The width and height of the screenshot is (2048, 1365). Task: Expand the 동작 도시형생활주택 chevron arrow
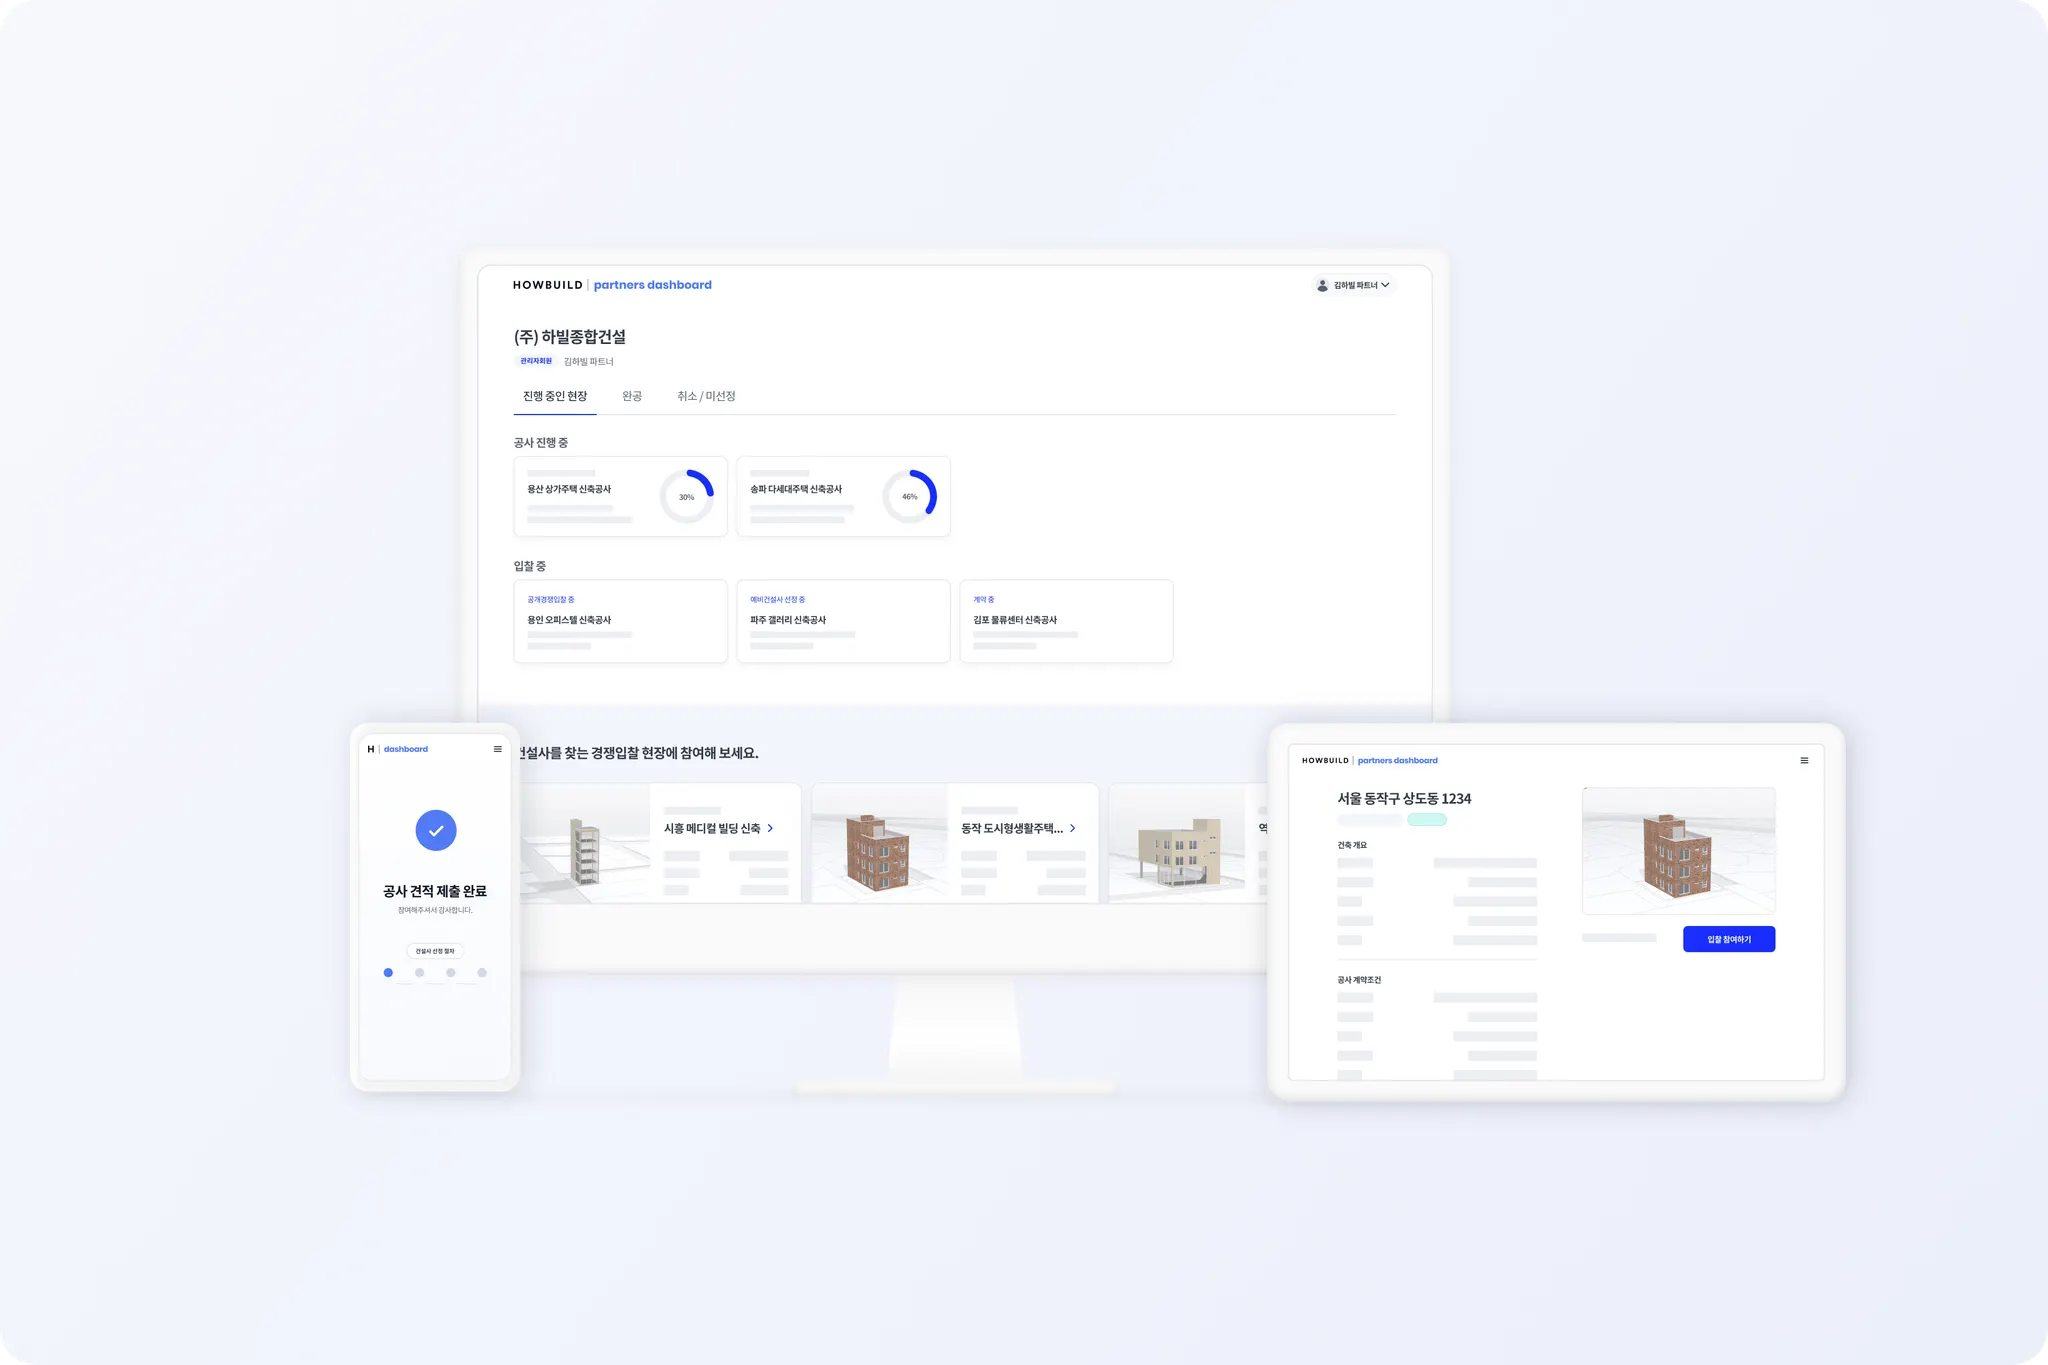tap(1073, 828)
